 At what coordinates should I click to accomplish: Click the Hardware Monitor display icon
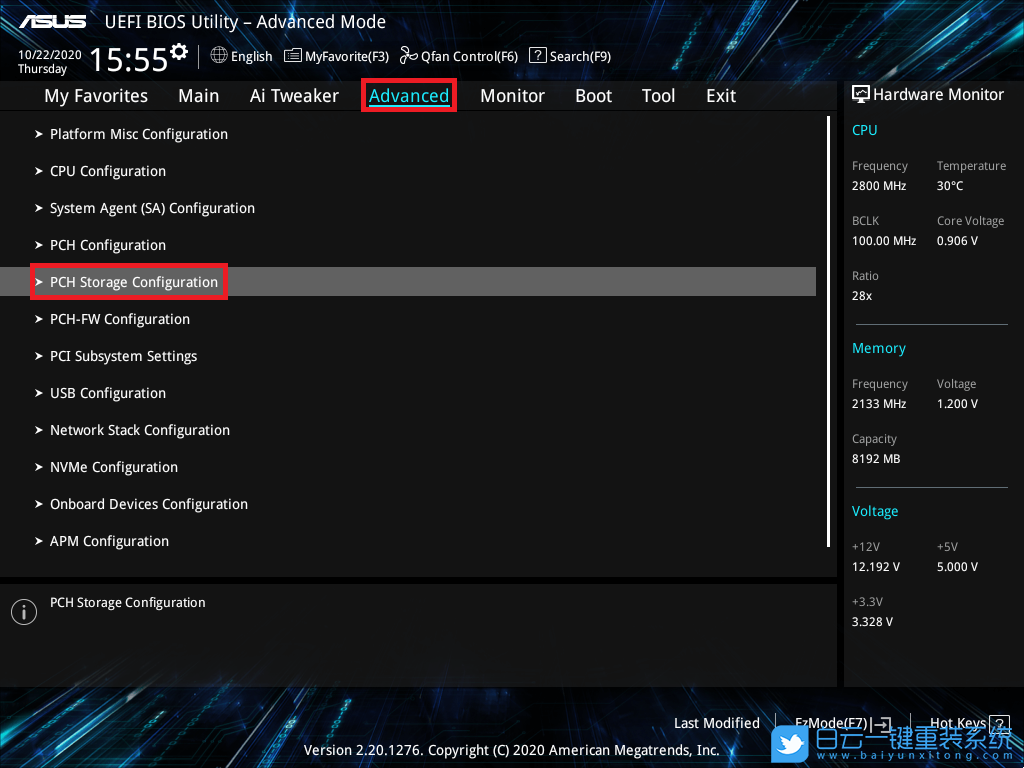[860, 94]
